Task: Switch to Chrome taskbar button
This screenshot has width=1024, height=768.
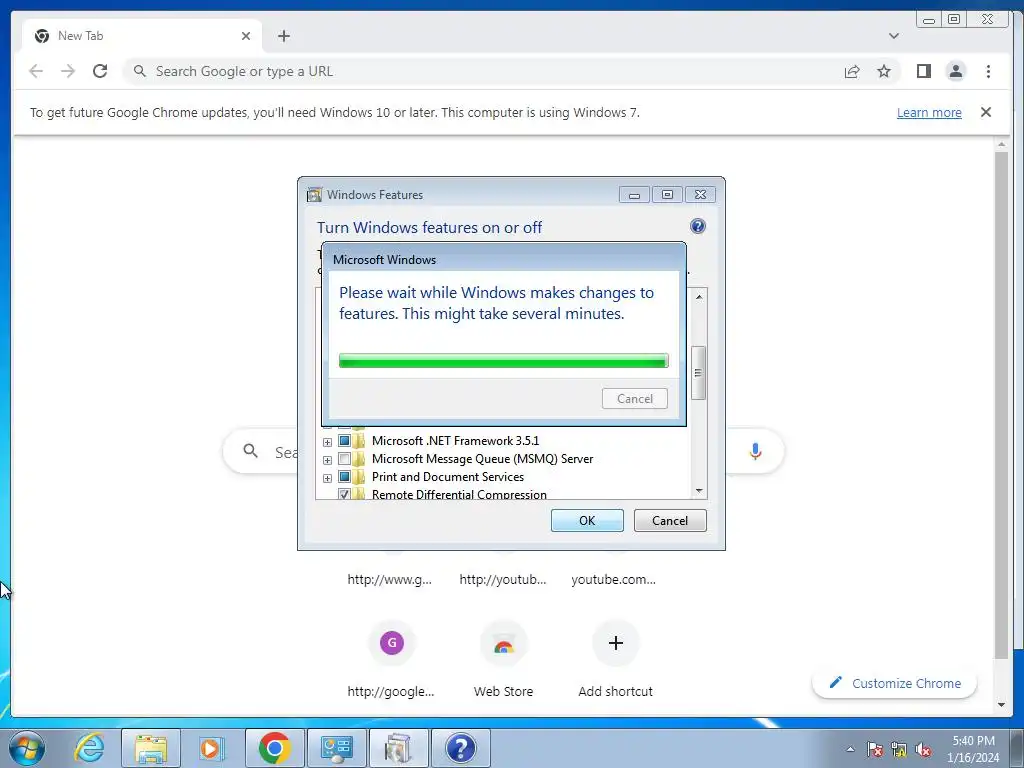Action: pyautogui.click(x=274, y=748)
